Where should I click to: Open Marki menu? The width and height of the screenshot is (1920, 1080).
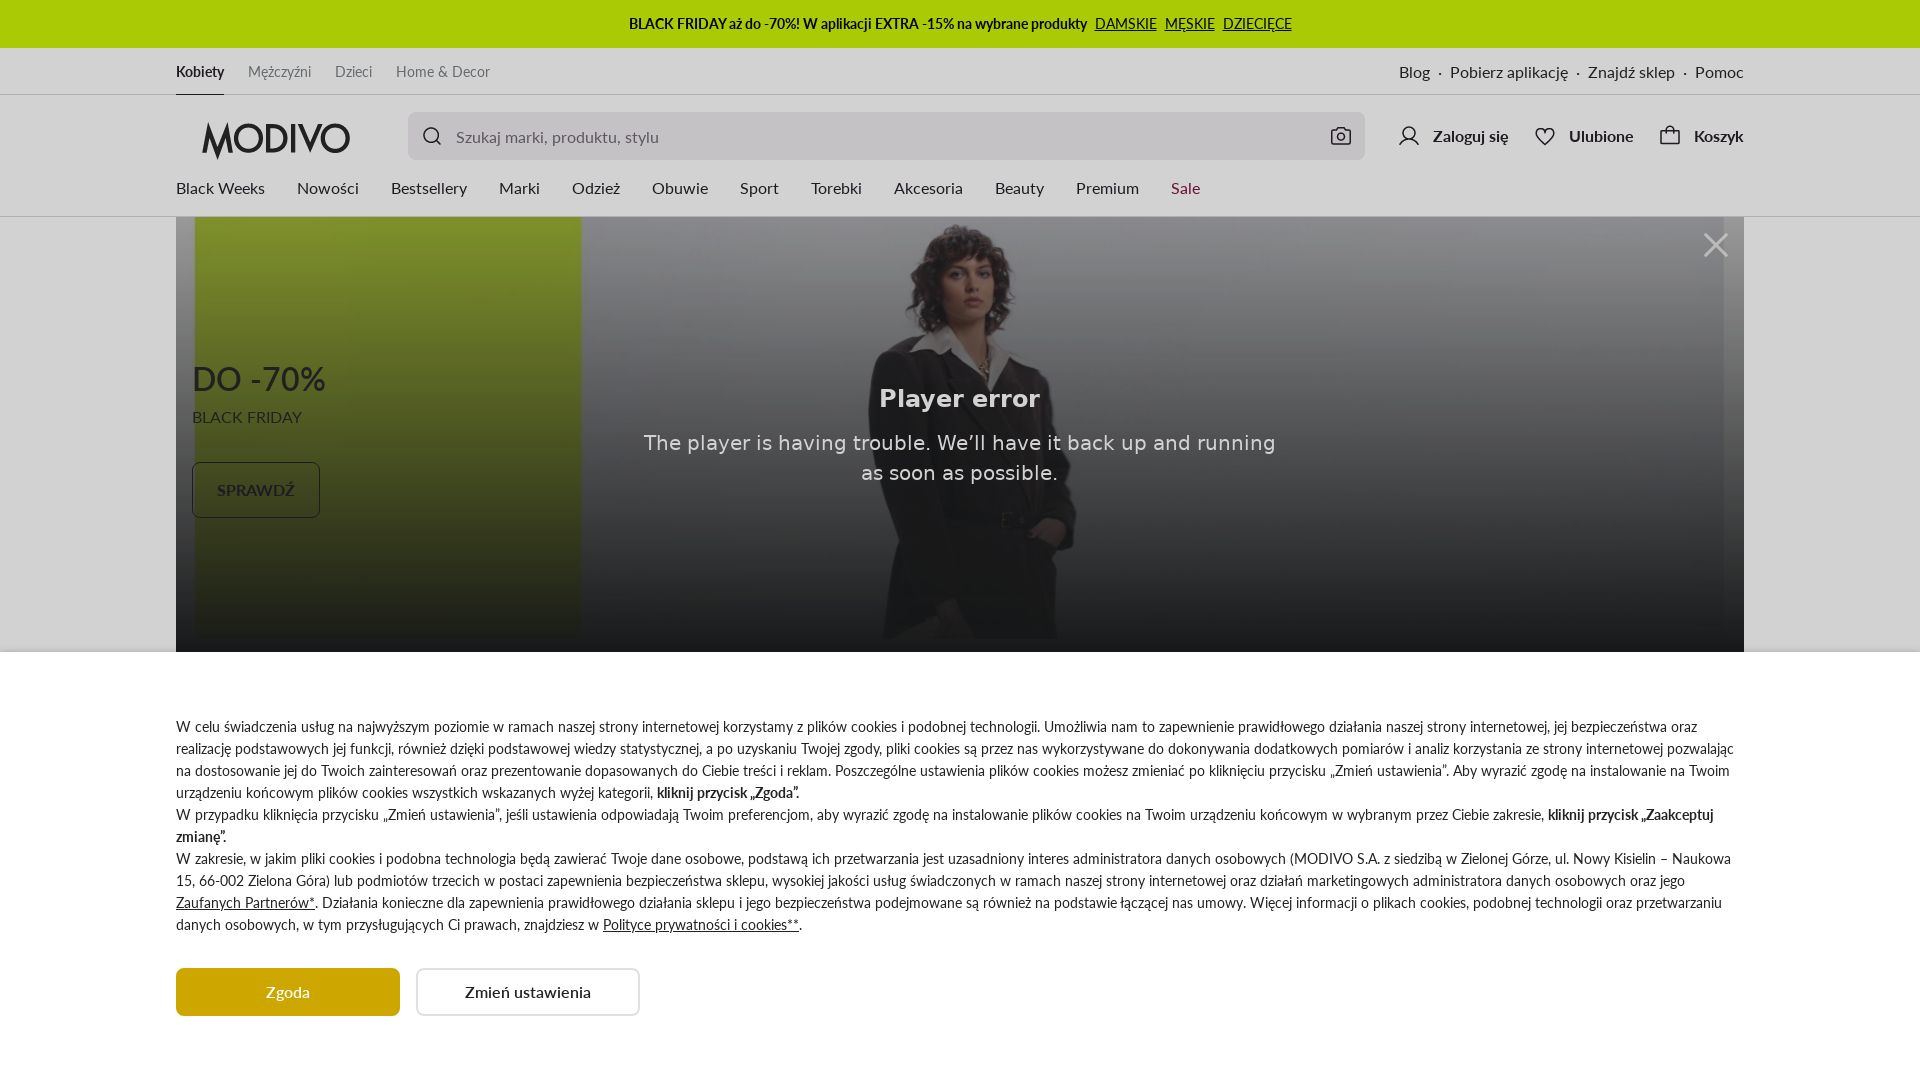tap(519, 188)
